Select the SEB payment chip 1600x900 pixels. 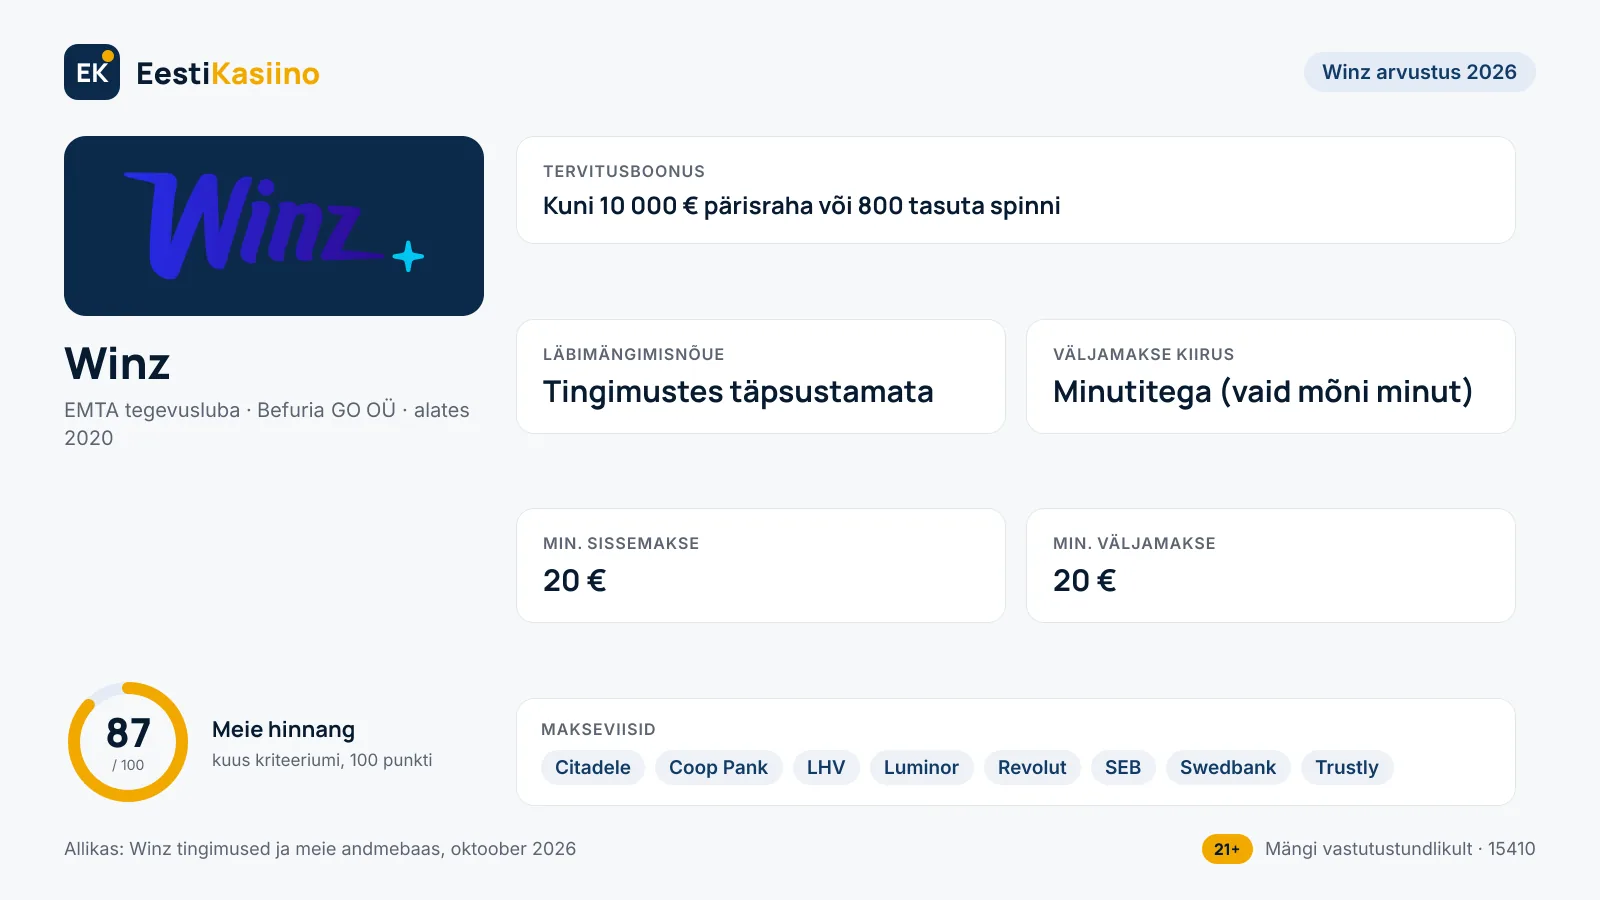click(1123, 768)
